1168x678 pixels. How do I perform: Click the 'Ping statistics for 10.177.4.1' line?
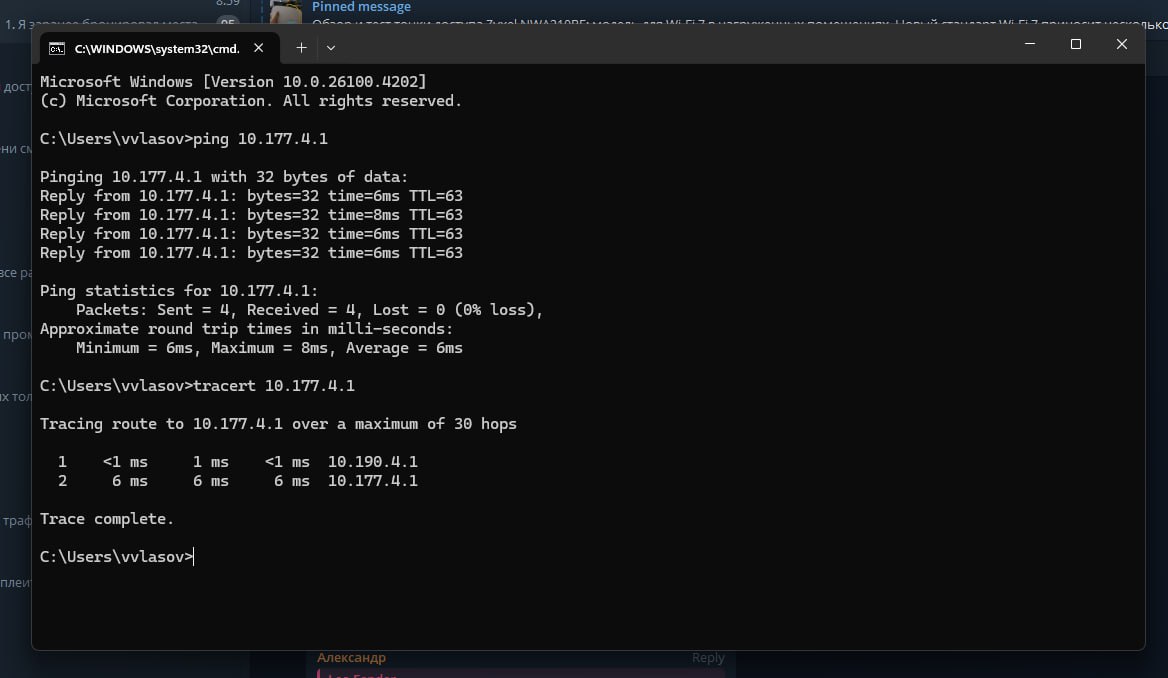[x=179, y=291]
